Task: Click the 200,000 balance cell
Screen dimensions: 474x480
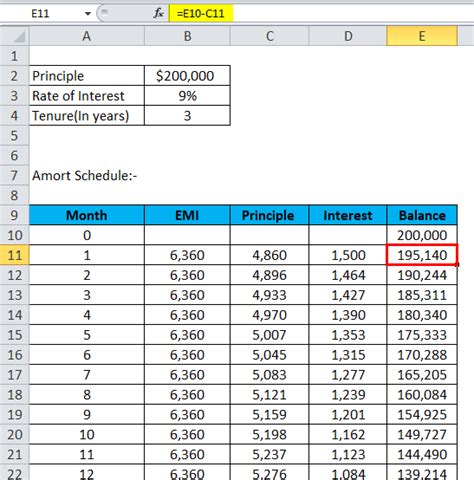Action: [x=422, y=235]
